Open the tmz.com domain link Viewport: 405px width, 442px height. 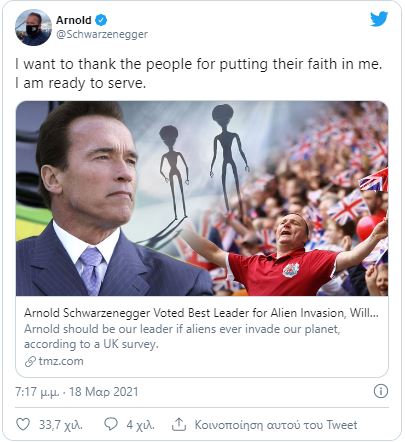point(61,361)
